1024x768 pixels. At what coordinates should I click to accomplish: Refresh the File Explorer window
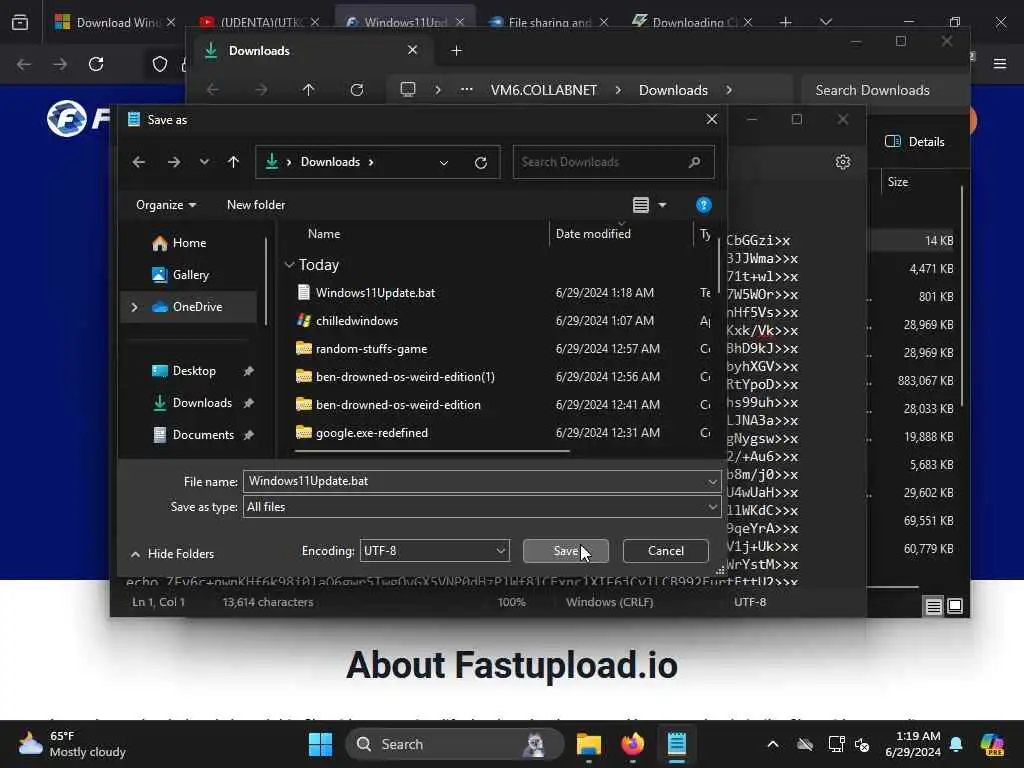click(x=357, y=90)
